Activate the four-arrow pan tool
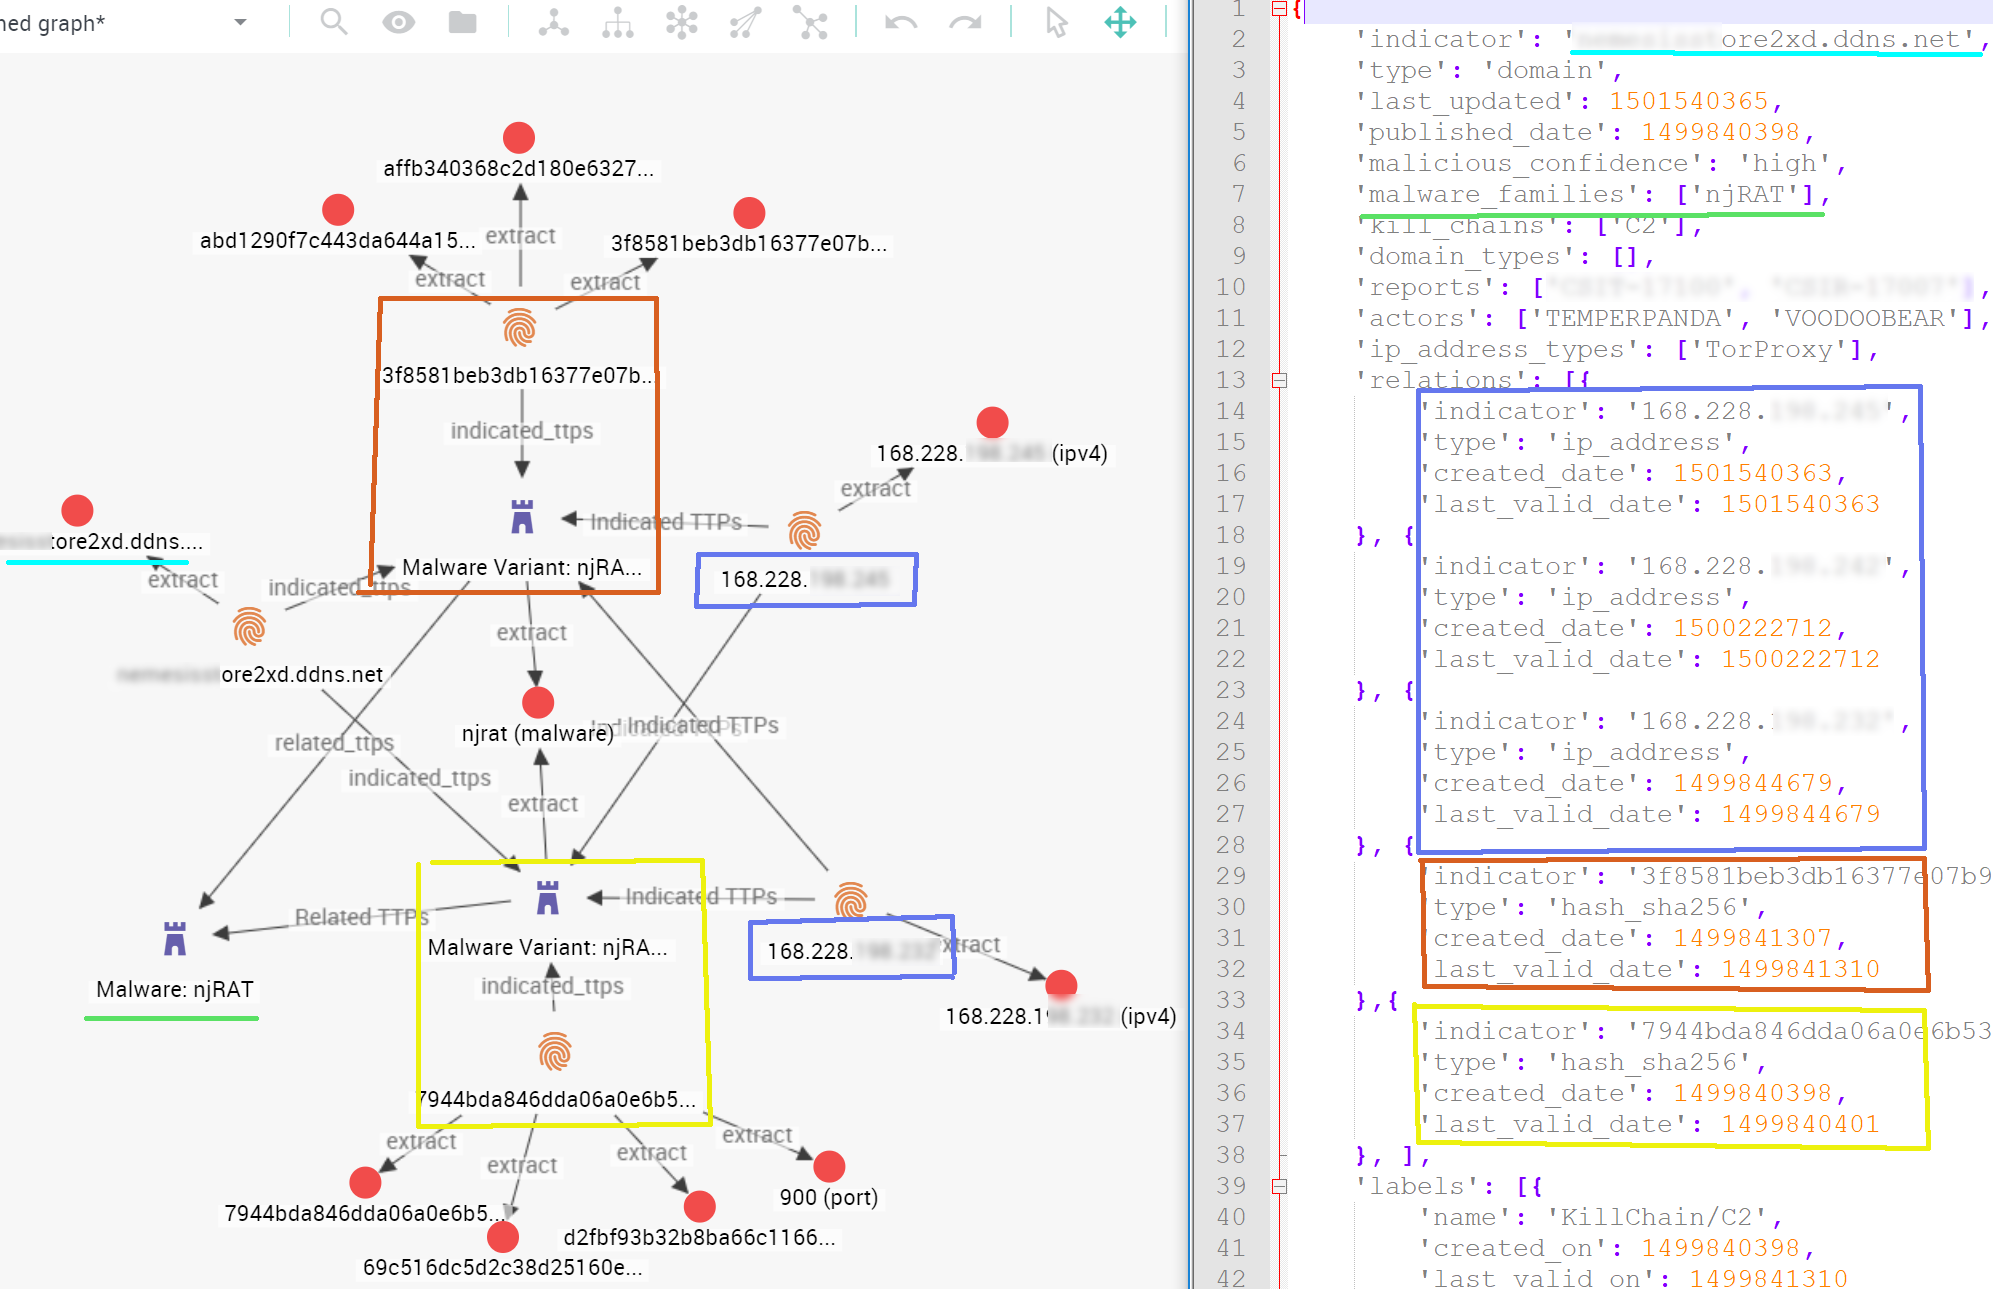This screenshot has height=1289, width=1993. (1120, 22)
